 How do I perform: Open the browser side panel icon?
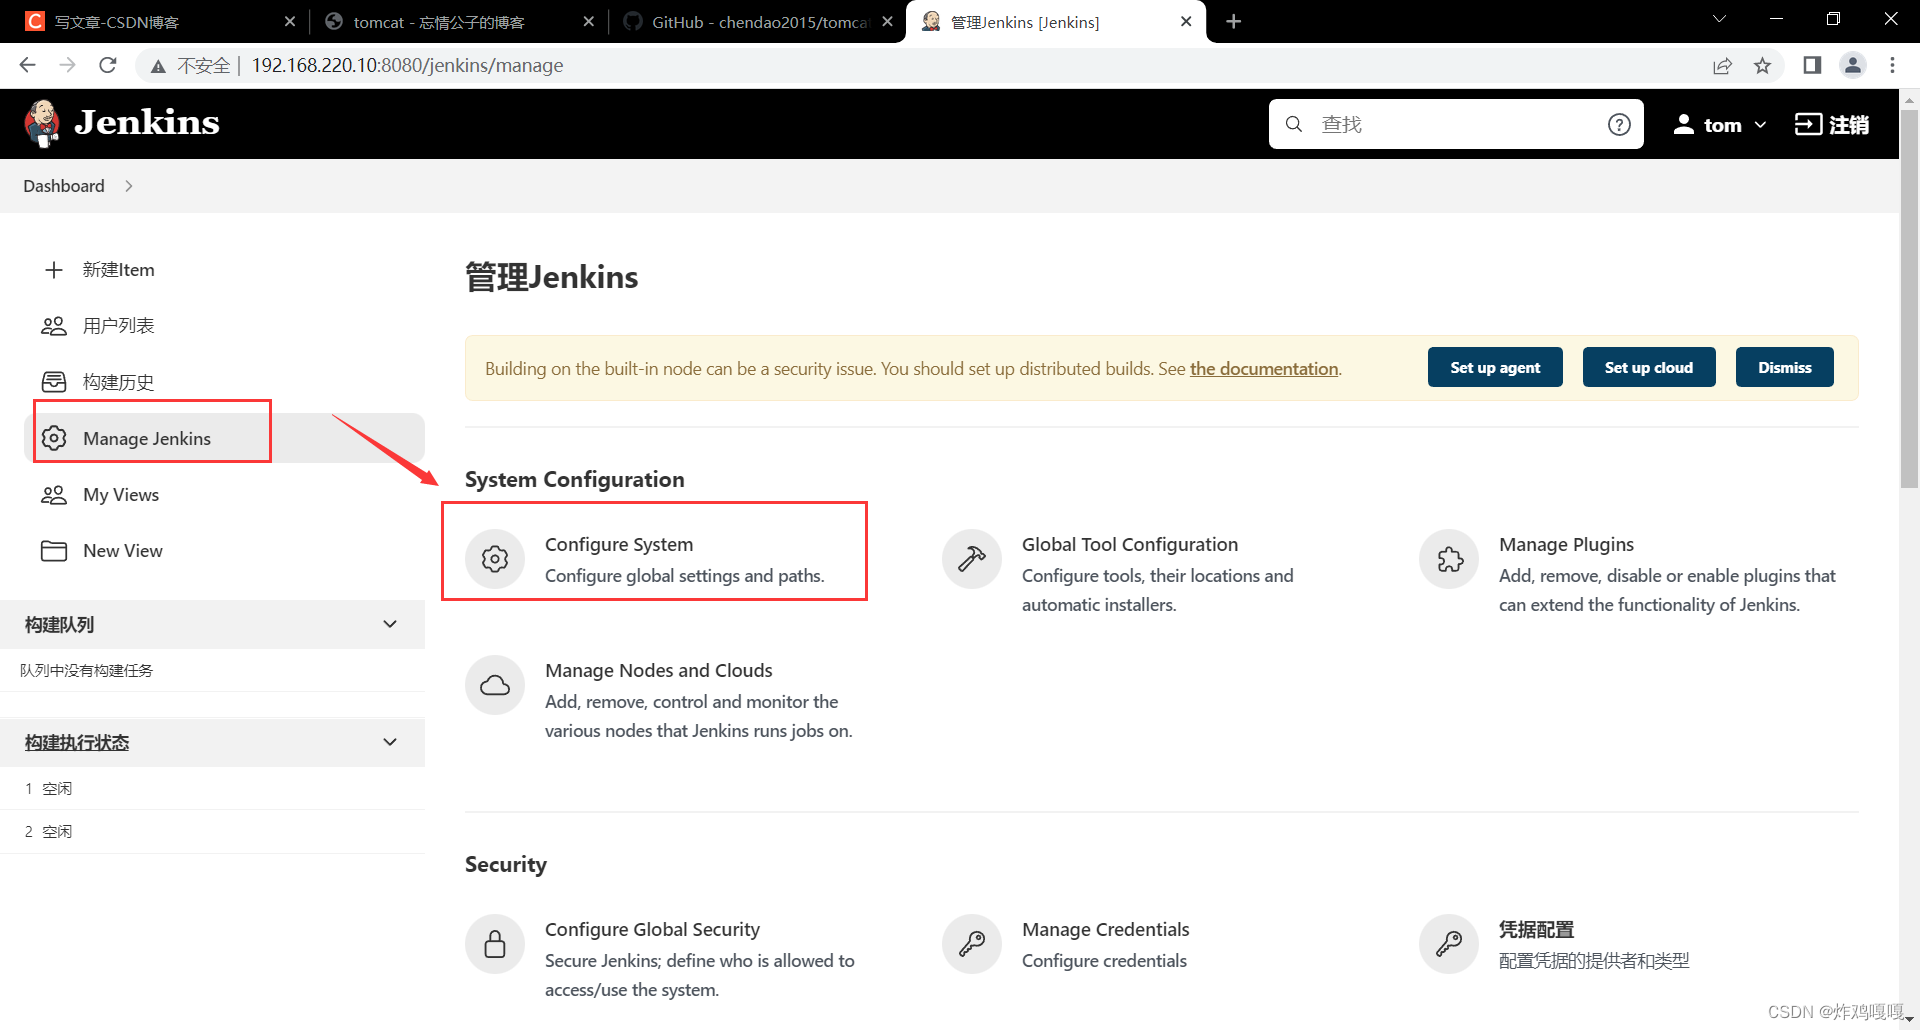[x=1812, y=65]
